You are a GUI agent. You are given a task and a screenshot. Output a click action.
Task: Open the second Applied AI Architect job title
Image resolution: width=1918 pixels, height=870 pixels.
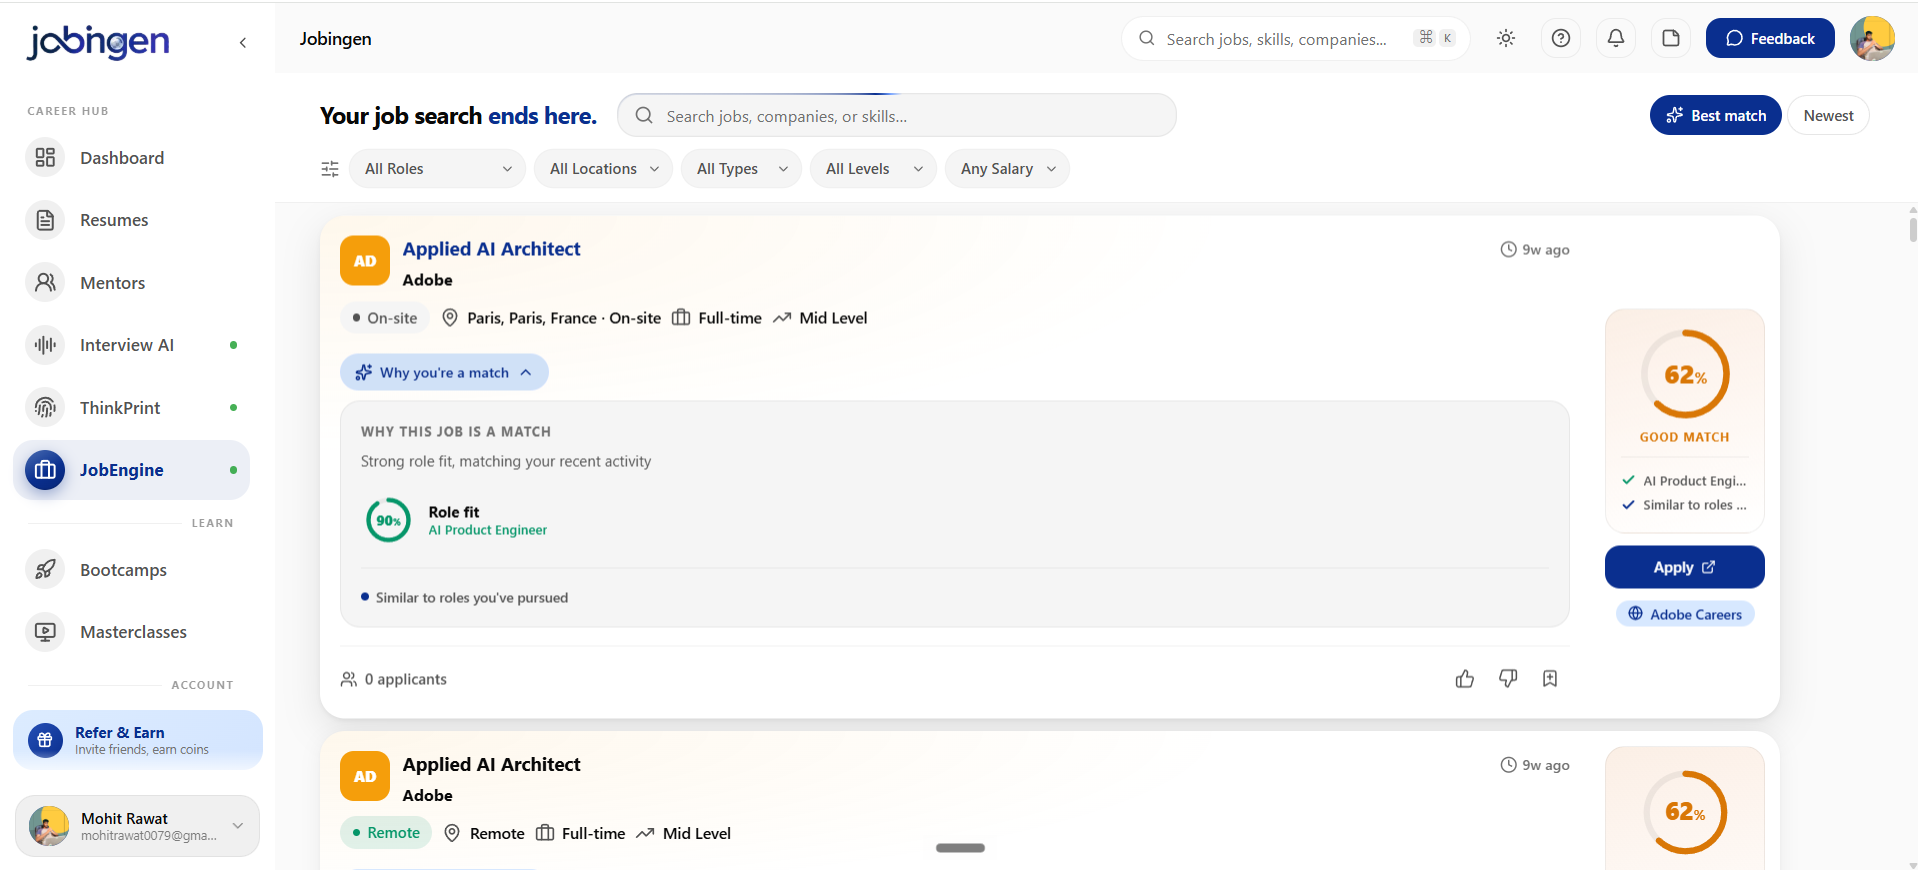pyautogui.click(x=491, y=764)
